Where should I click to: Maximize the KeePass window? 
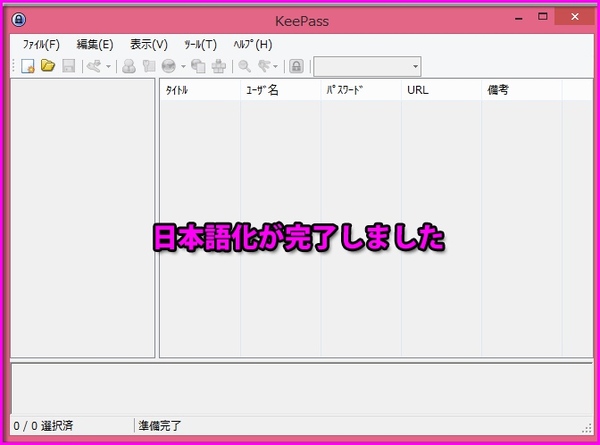pyautogui.click(x=543, y=16)
